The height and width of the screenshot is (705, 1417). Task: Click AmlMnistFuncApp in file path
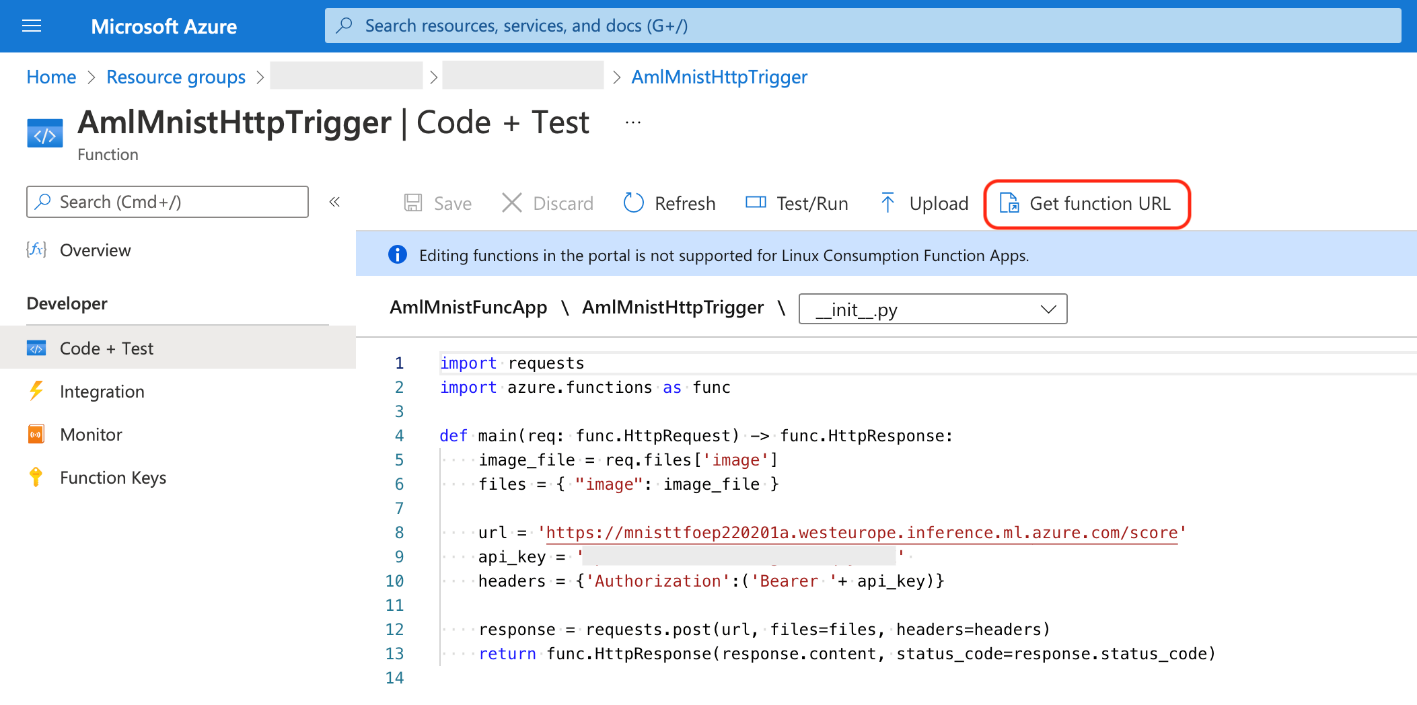click(468, 308)
